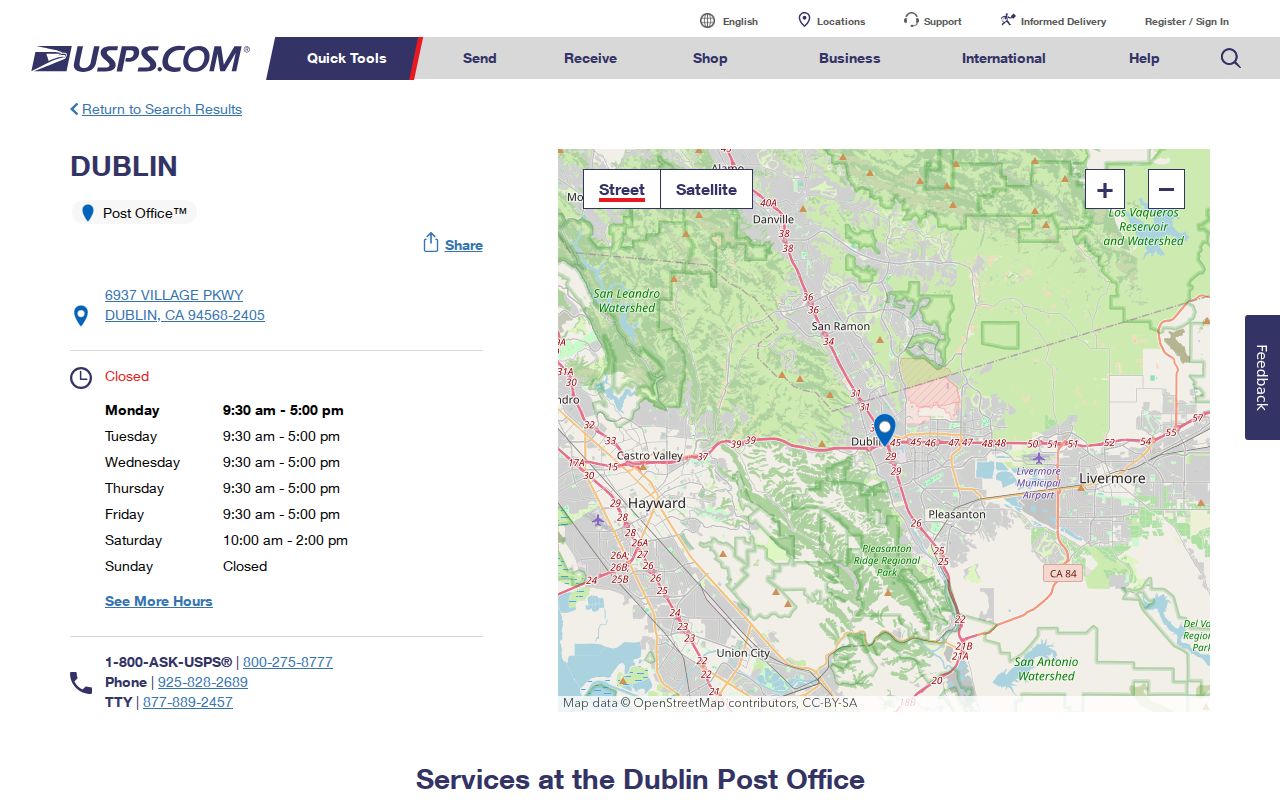
Task: Open Register / Sign In
Action: pyautogui.click(x=1187, y=21)
